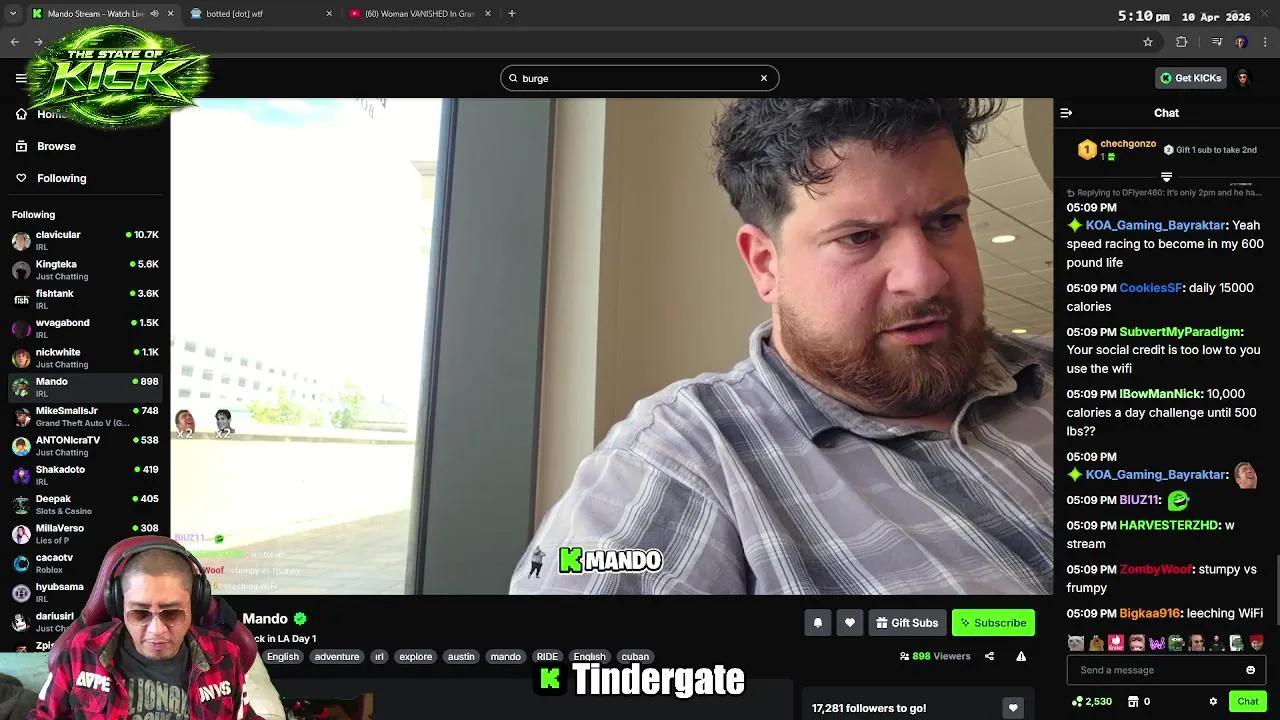Open Deepak's Slots & Casino stream
Viewport: 1280px width, 720px height.
(85, 504)
